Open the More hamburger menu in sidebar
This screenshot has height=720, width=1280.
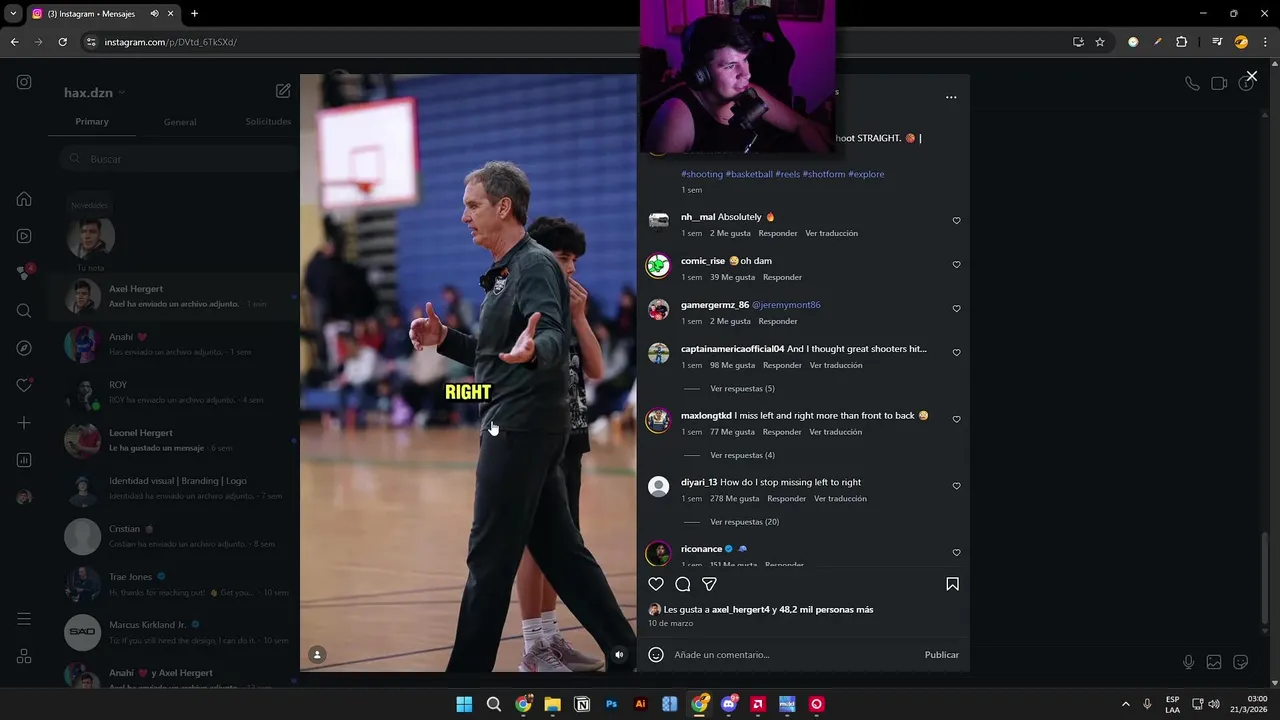[24, 619]
